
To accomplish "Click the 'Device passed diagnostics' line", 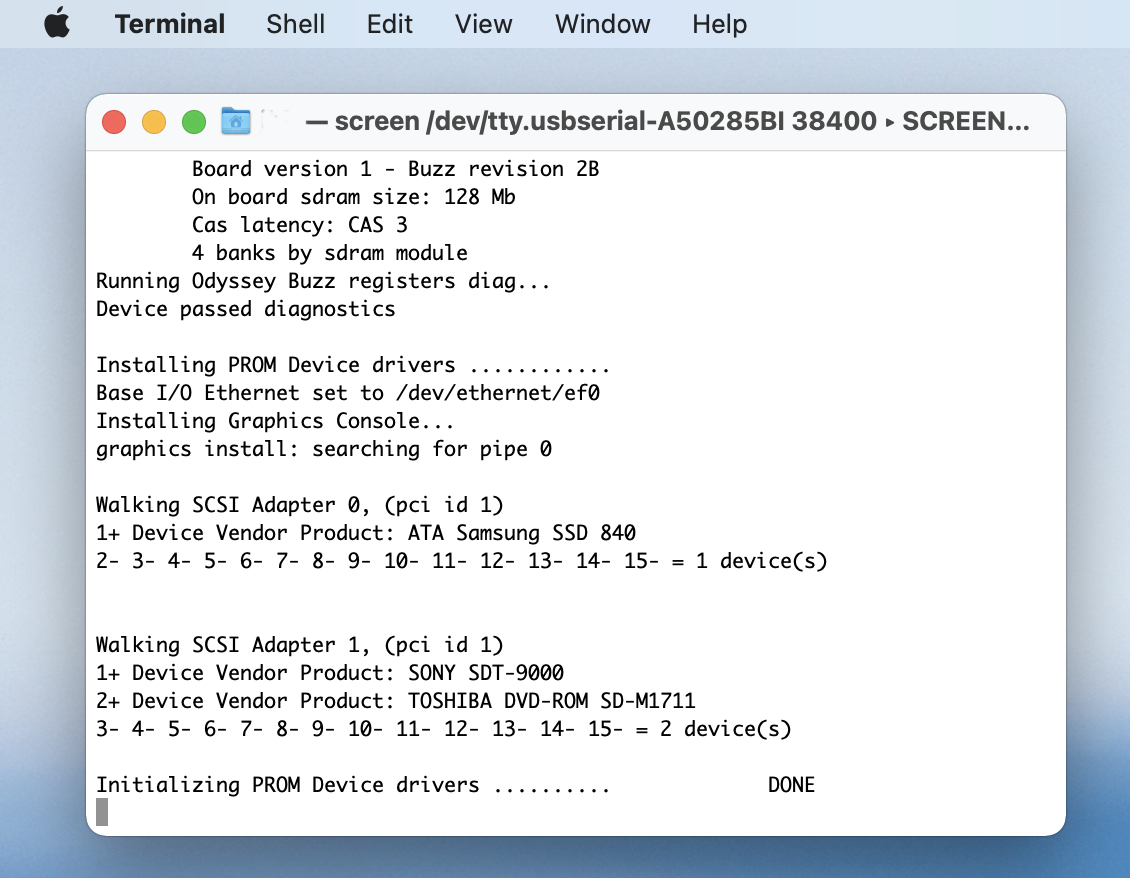I will point(246,309).
